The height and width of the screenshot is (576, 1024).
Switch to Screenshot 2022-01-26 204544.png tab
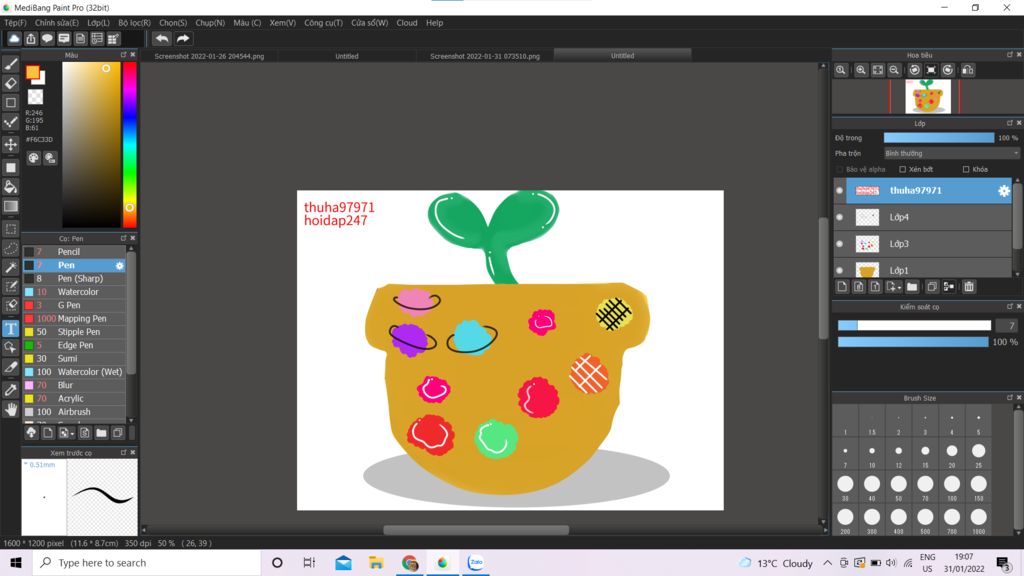(x=209, y=56)
